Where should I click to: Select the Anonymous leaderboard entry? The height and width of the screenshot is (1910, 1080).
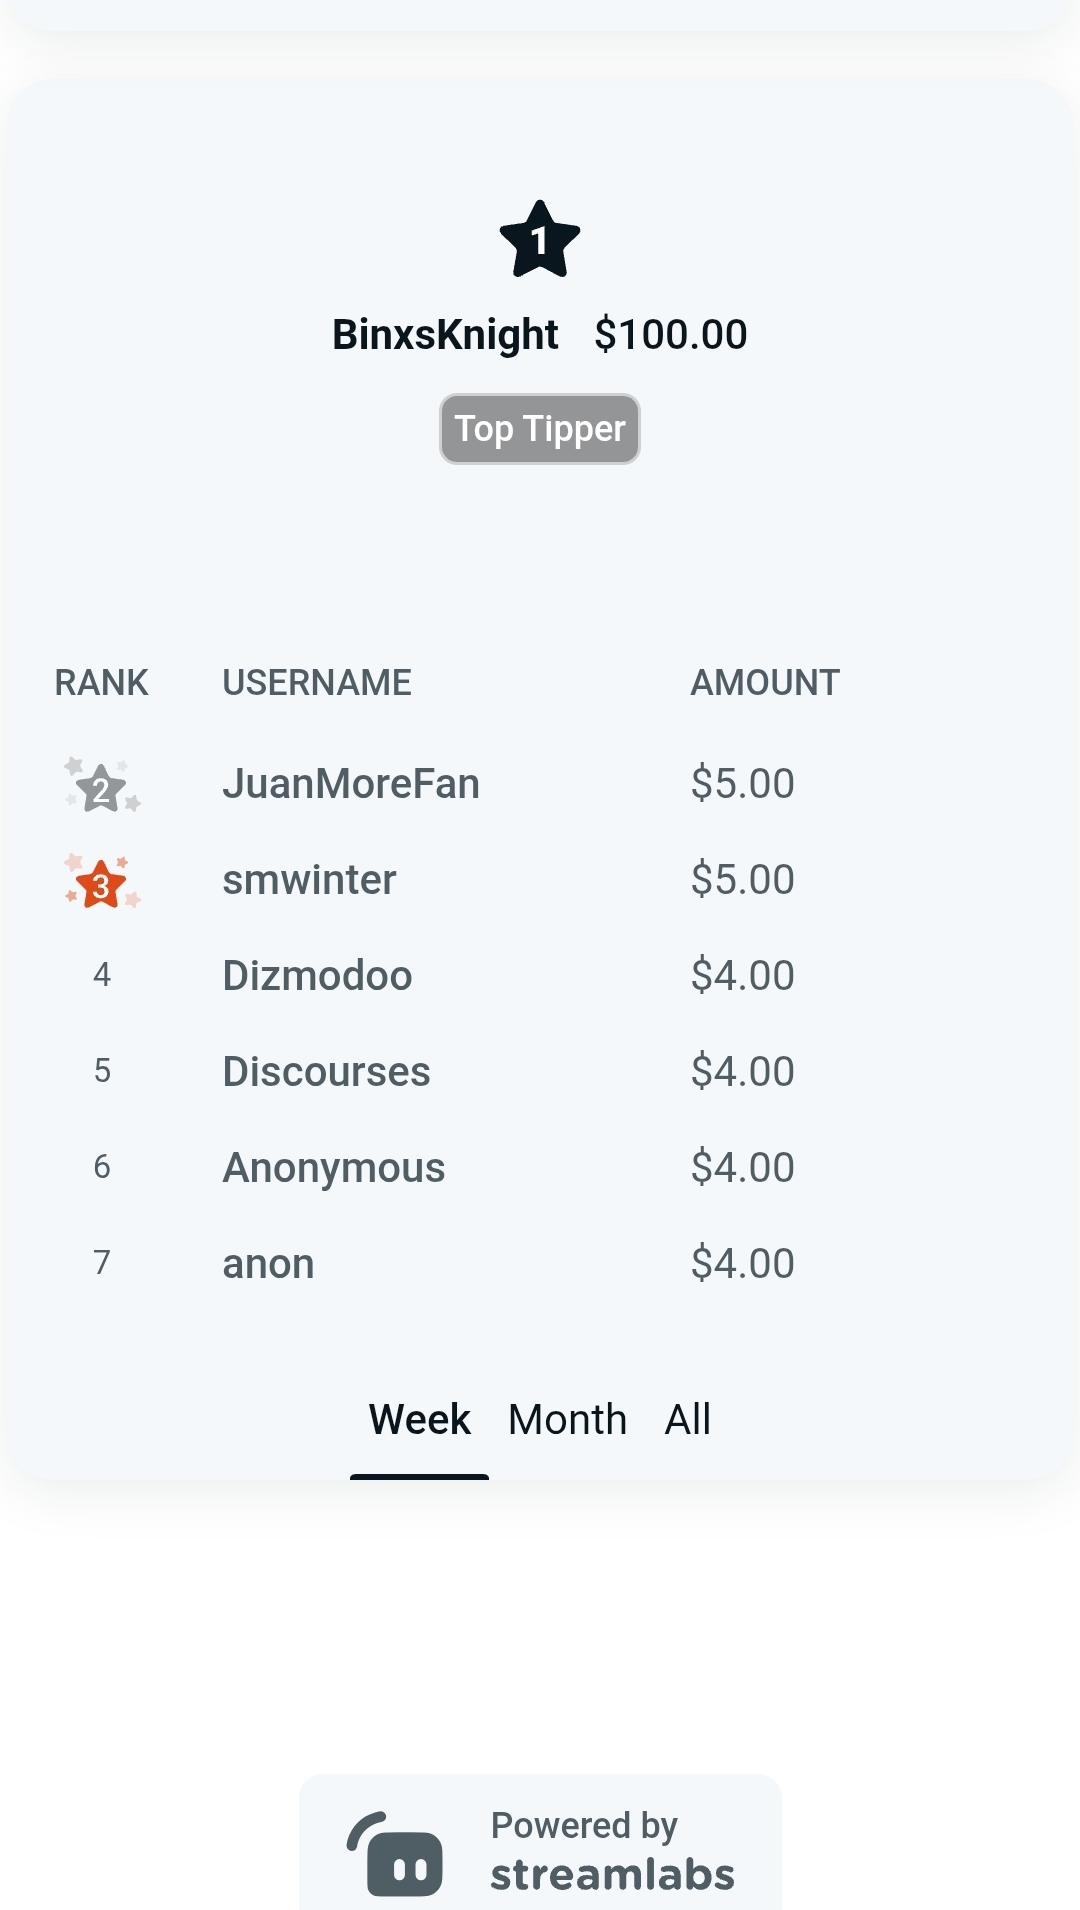333,1168
